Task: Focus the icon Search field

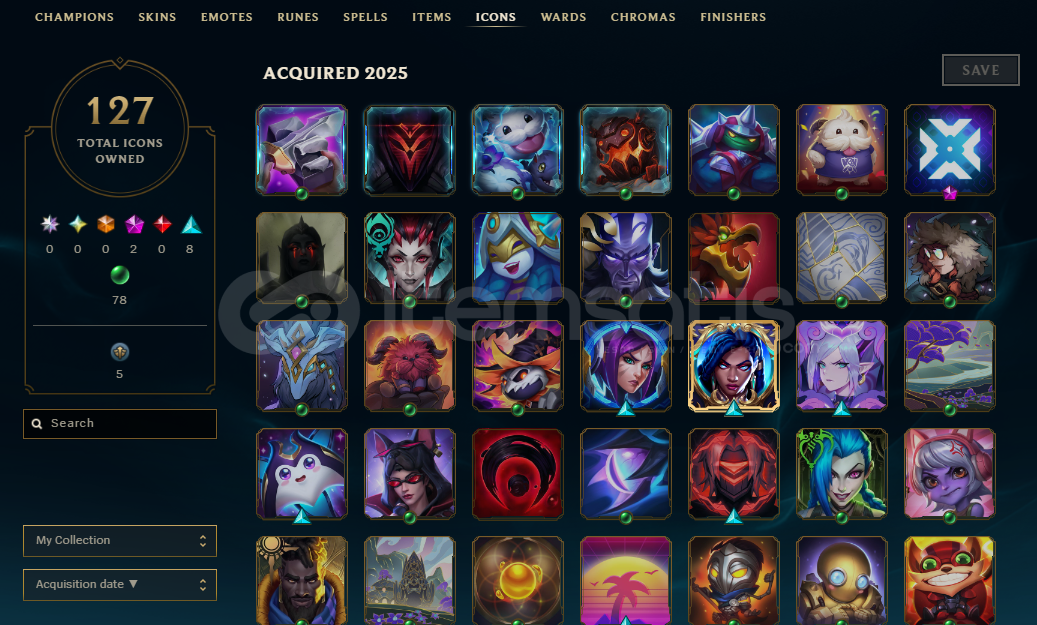Action: coord(120,423)
